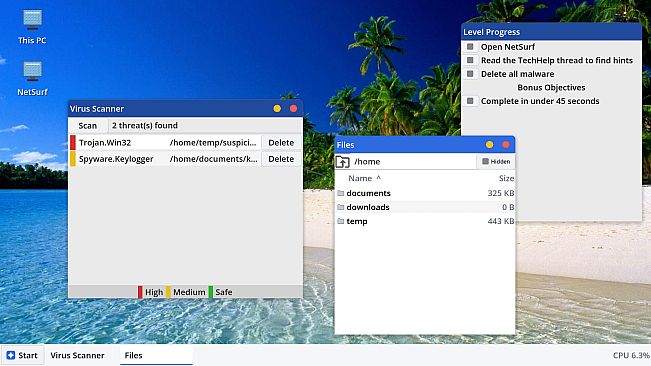The height and width of the screenshot is (366, 651).
Task: Click the /home path field
Action: click(x=414, y=162)
